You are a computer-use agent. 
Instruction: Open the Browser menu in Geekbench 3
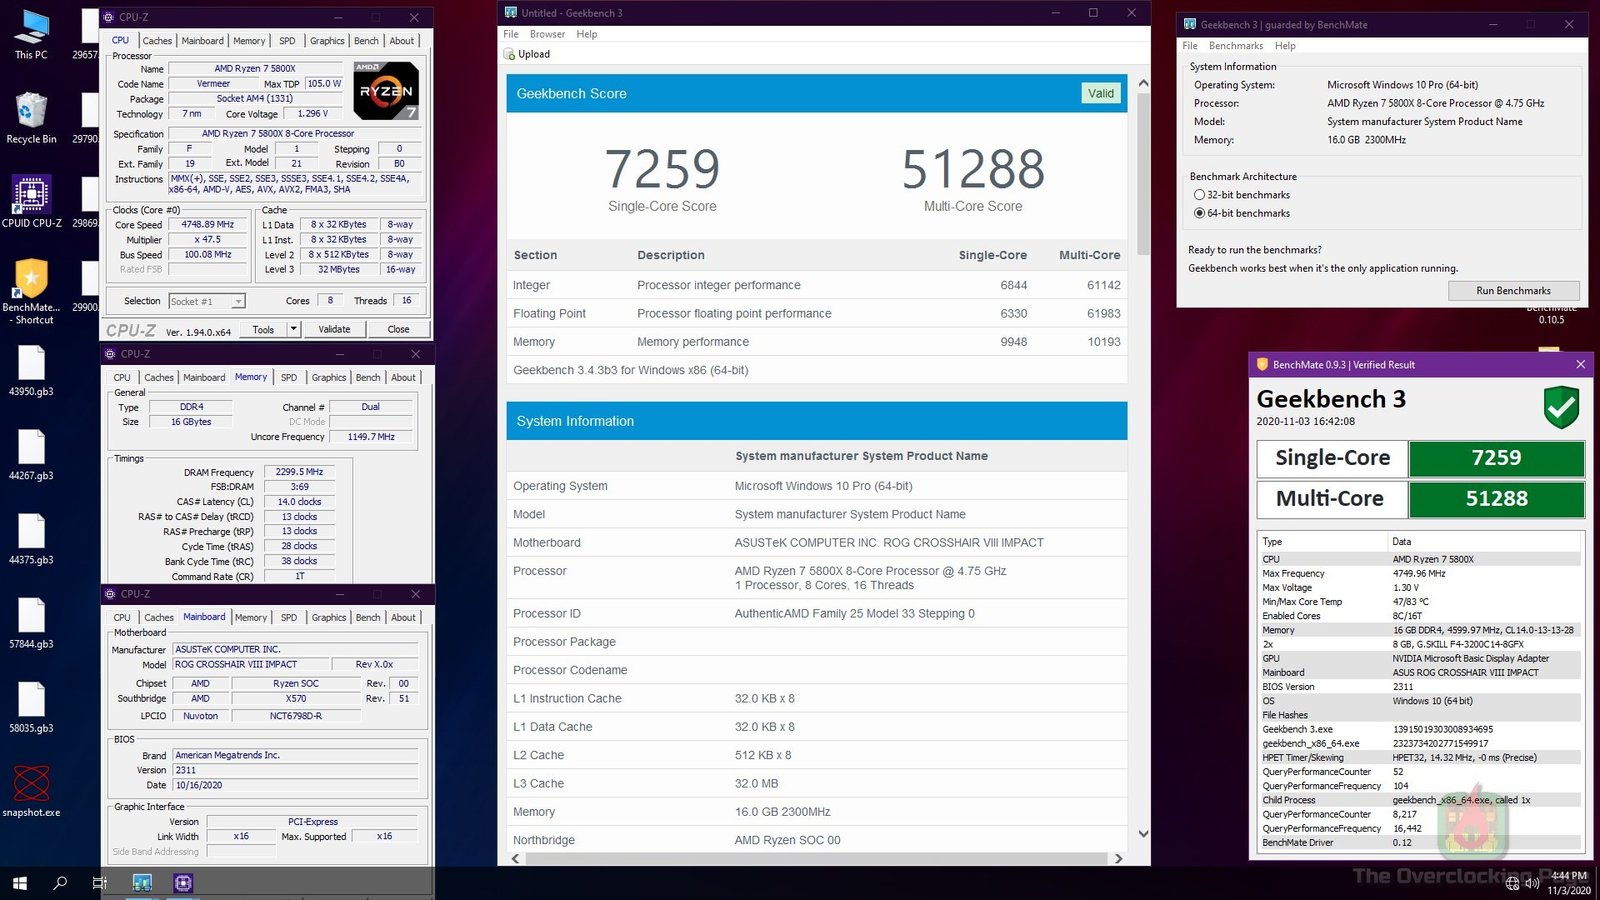coord(547,33)
